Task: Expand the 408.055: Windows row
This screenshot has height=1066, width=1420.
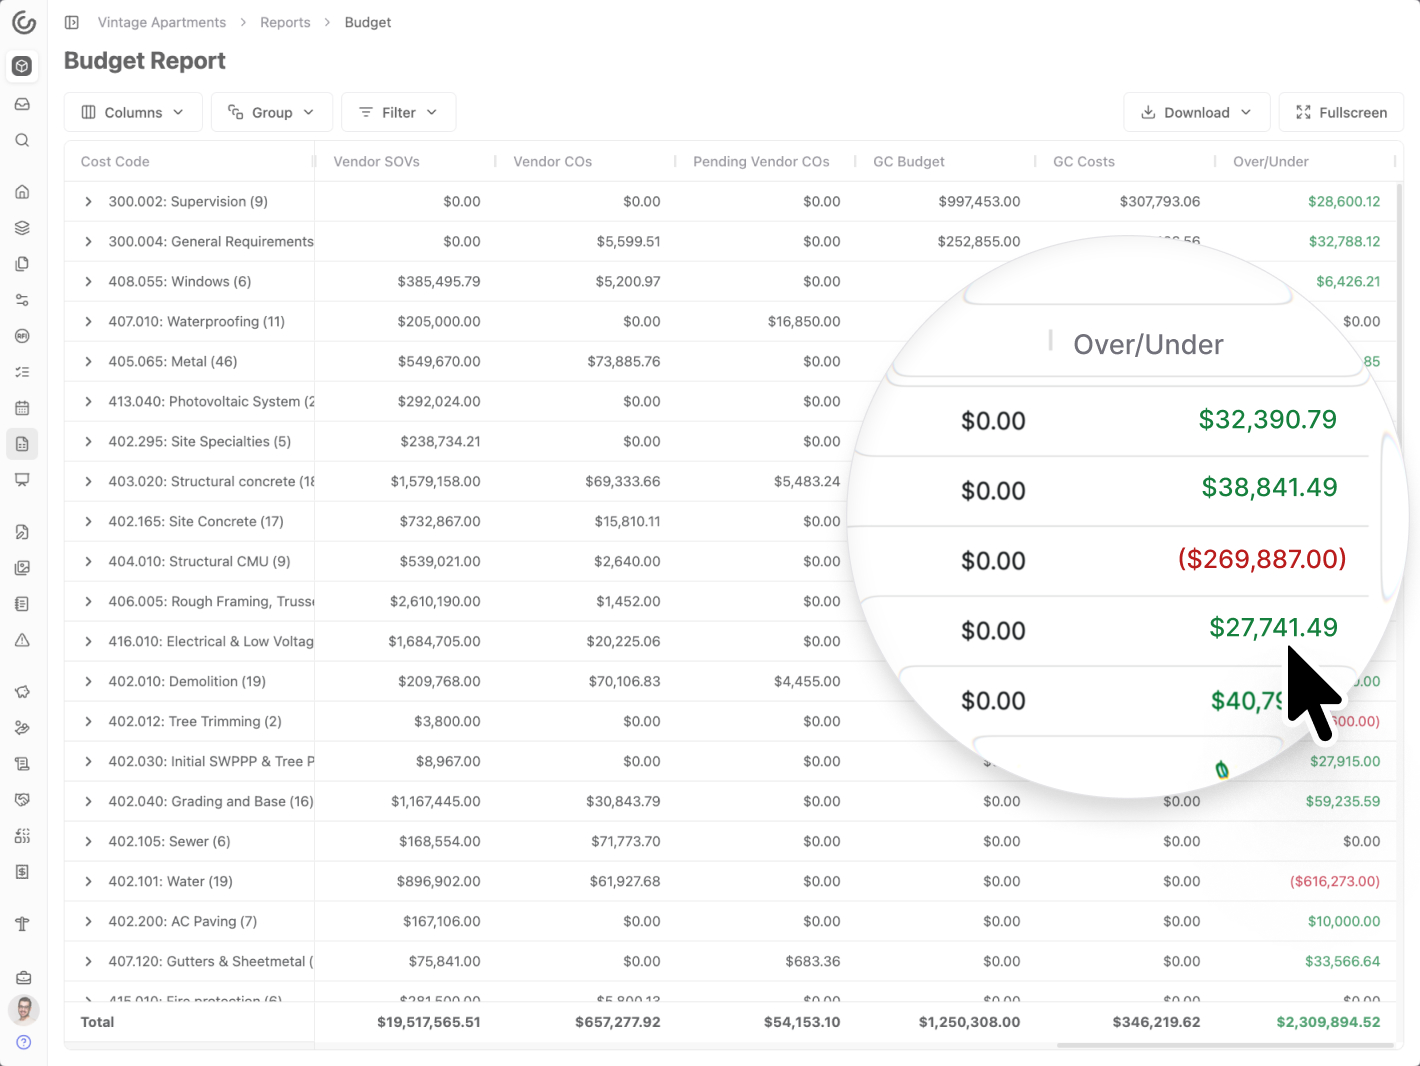Action: tap(88, 281)
